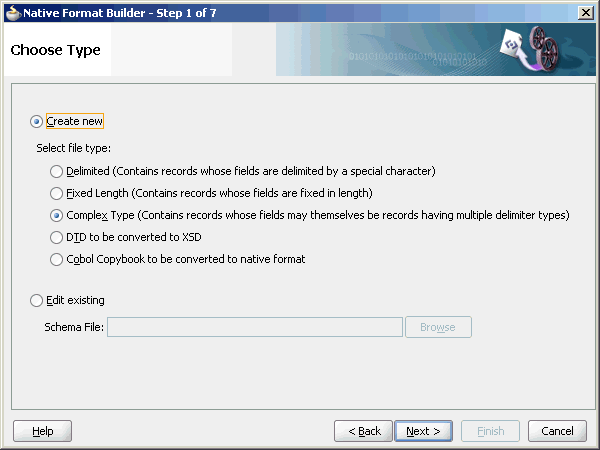The image size is (600, 450).
Task: Choose the Fixed Length file type
Action: [x=57, y=193]
